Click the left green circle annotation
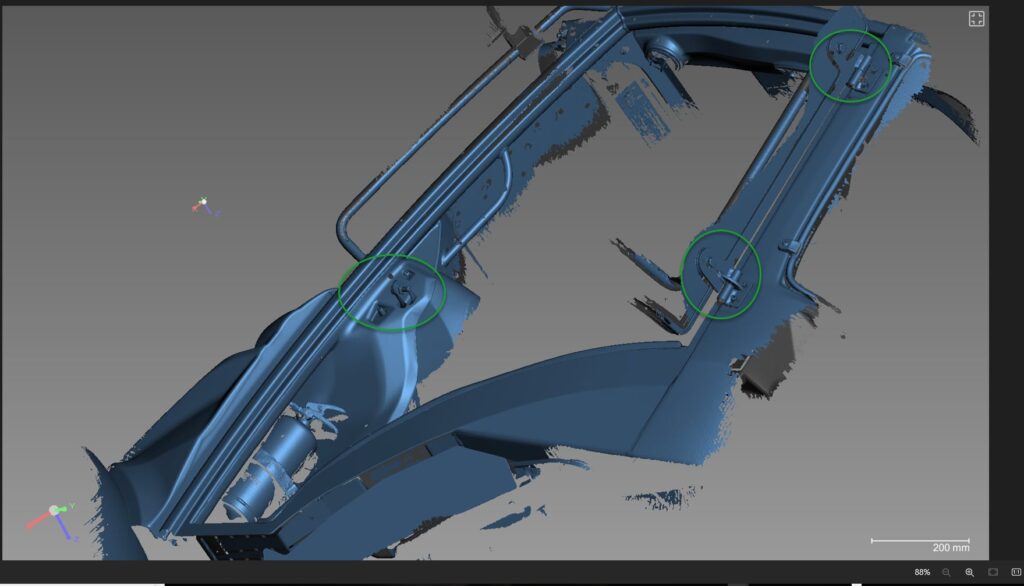The width and height of the screenshot is (1024, 586). pyautogui.click(x=391, y=292)
